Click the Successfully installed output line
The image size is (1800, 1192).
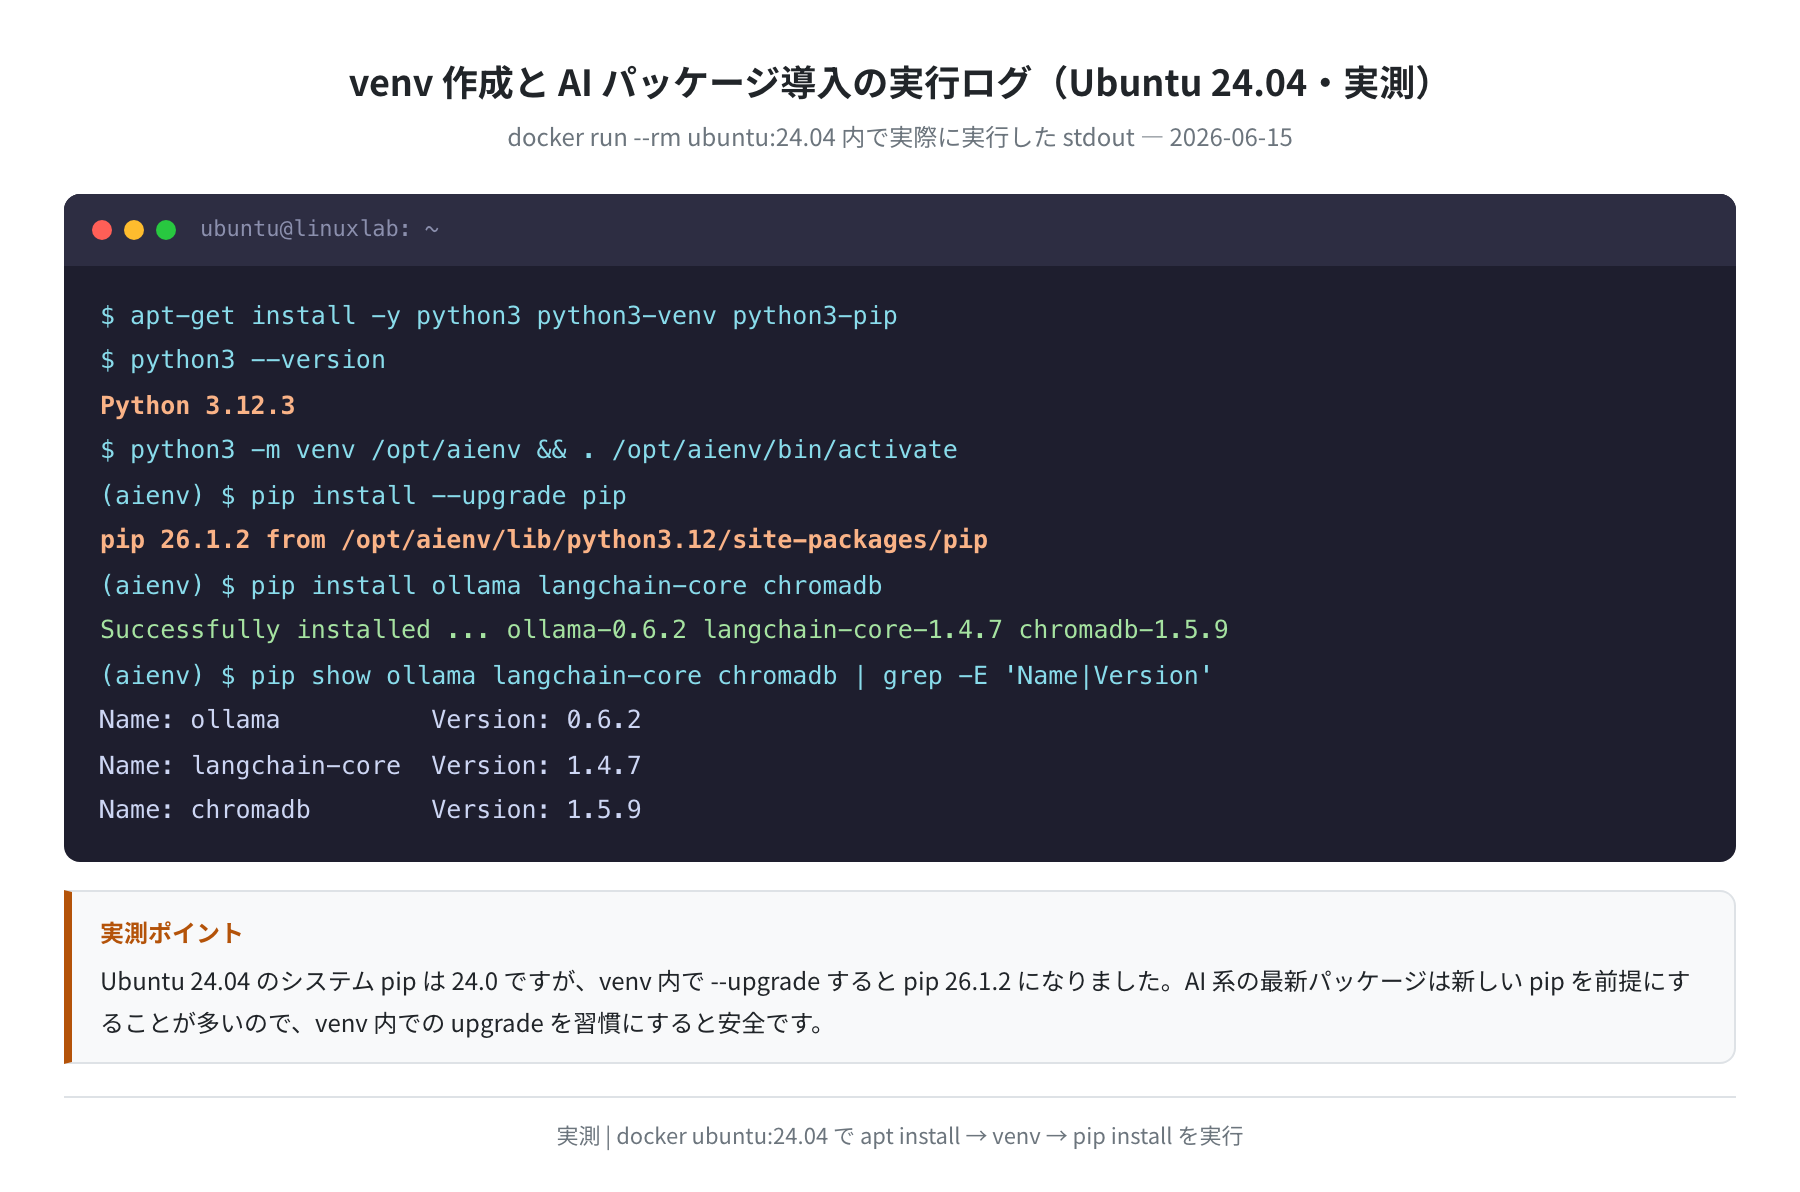coord(664,630)
